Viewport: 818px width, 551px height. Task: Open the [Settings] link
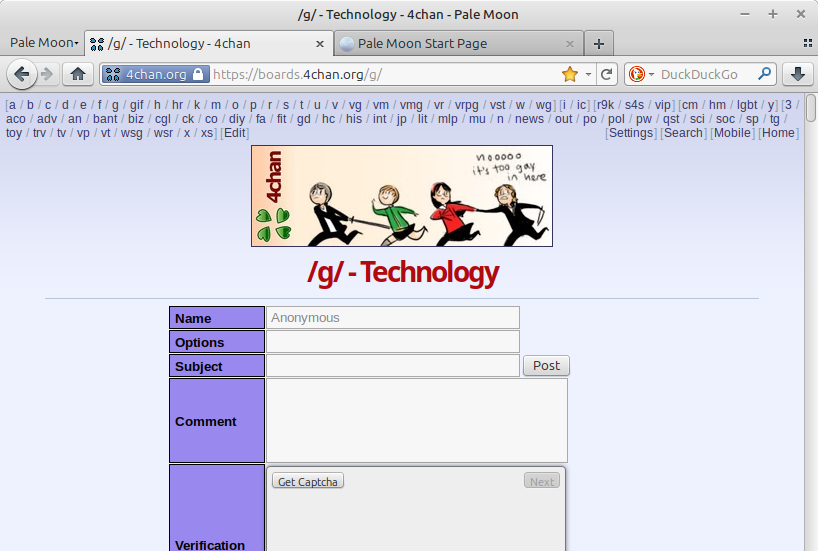point(631,133)
